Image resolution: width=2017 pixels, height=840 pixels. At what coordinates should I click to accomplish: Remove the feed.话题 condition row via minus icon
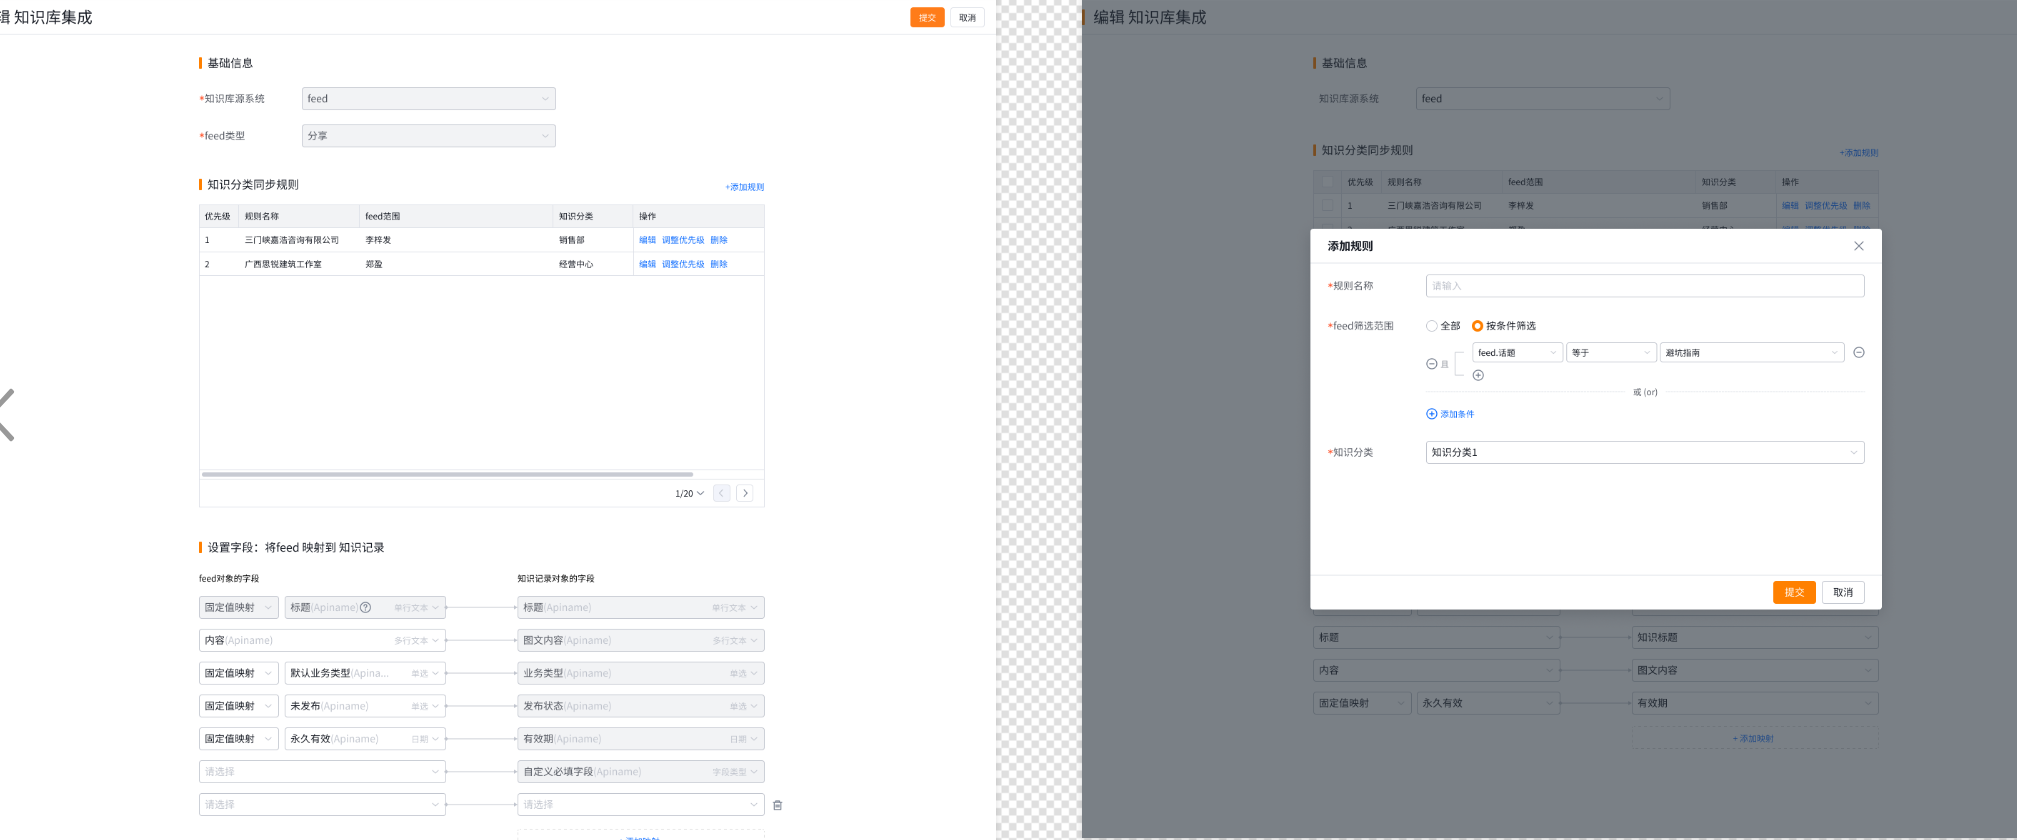coord(1859,352)
